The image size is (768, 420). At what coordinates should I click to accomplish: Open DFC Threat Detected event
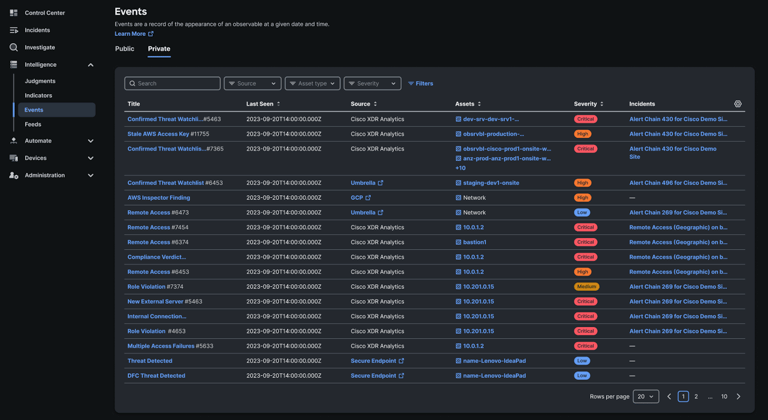156,376
